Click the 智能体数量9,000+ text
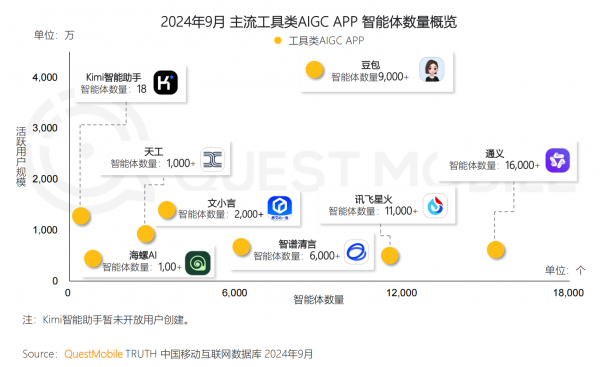This screenshot has width=600, height=367. click(x=370, y=77)
